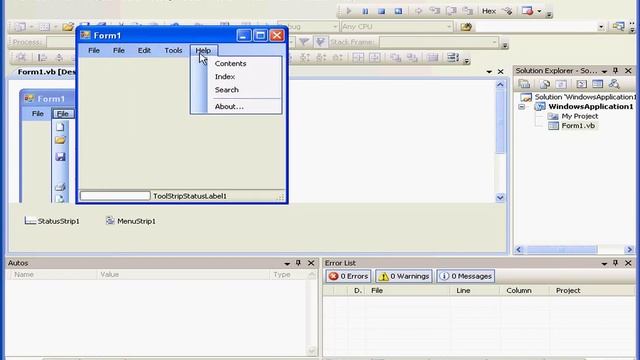Image resolution: width=640 pixels, height=360 pixels.
Task: Click the Open folder icon in designer File dropdown
Action: coord(60,140)
